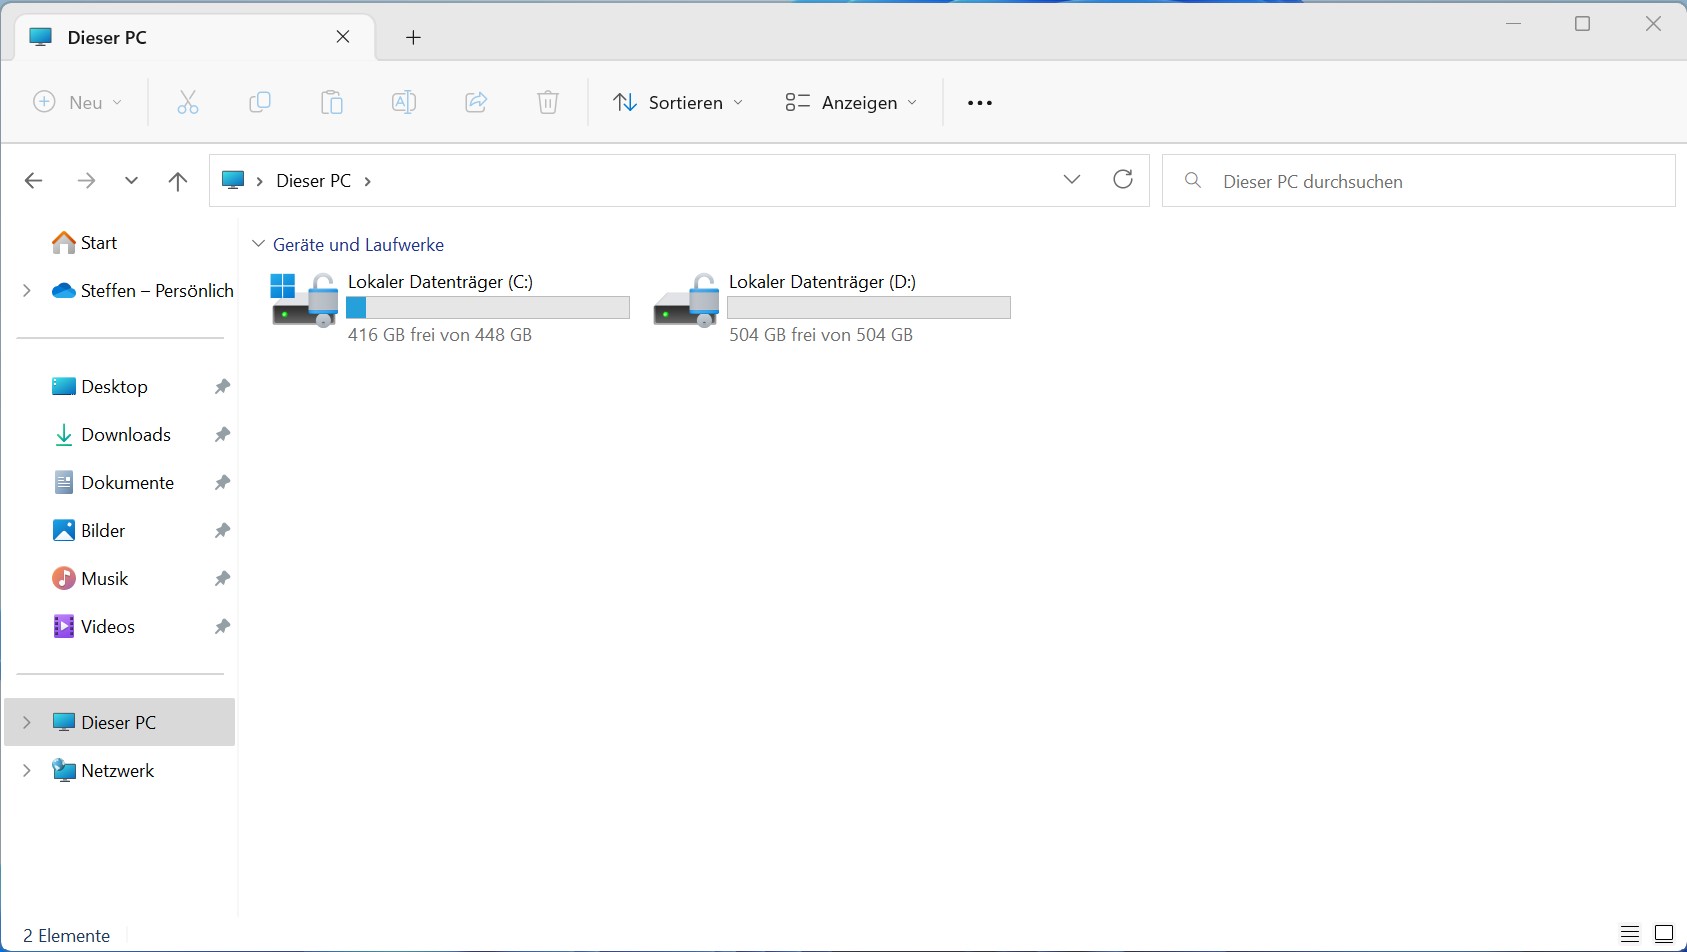This screenshot has height=952, width=1687.
Task: Click the Delete trash can icon
Action: [x=548, y=102]
